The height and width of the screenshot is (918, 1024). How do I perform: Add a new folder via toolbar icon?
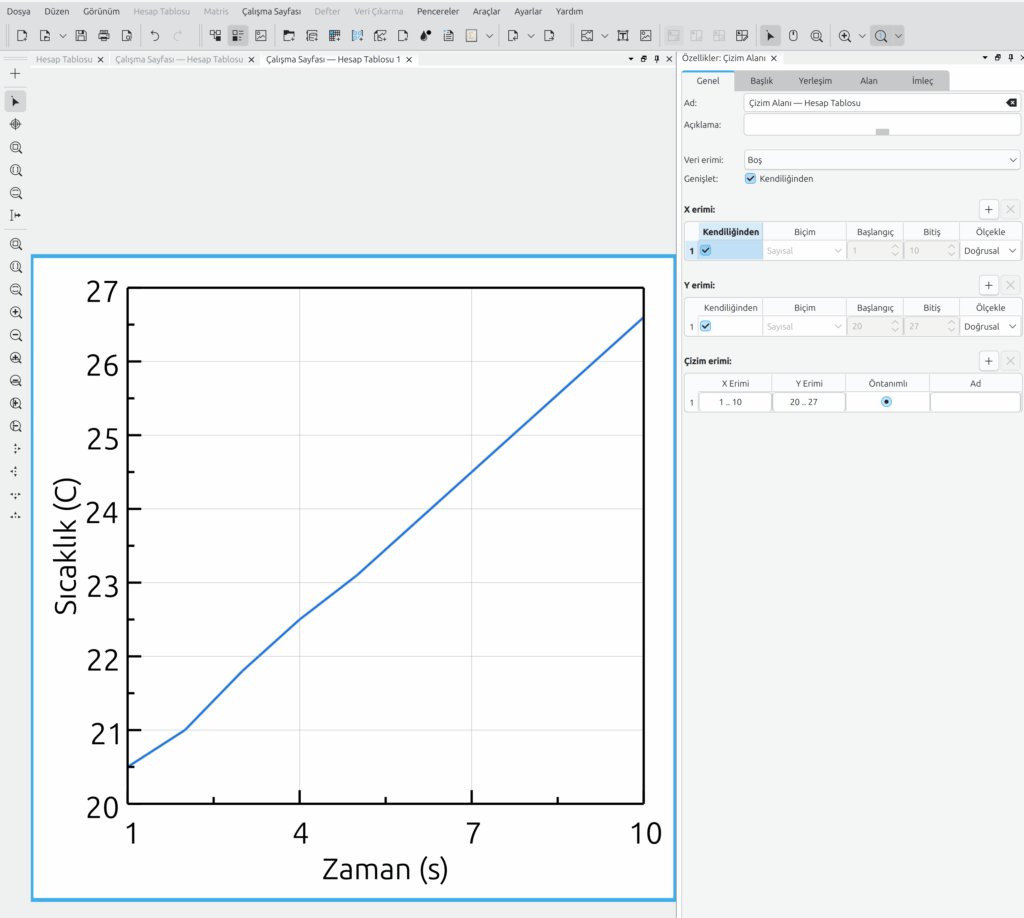(289, 36)
